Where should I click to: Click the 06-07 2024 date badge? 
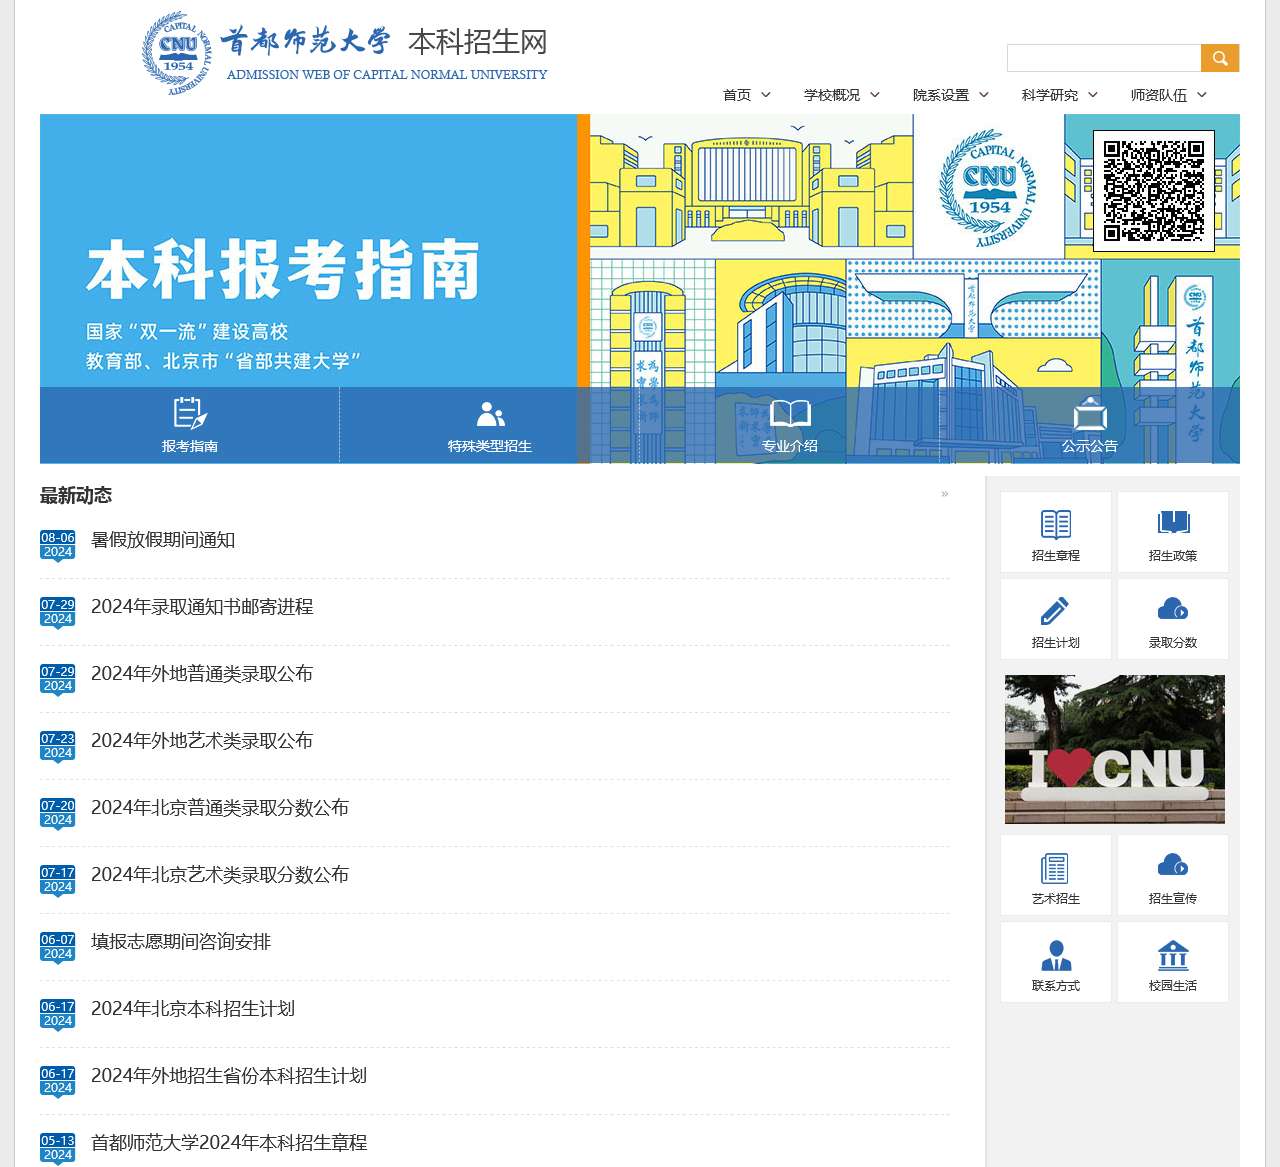[x=58, y=948]
